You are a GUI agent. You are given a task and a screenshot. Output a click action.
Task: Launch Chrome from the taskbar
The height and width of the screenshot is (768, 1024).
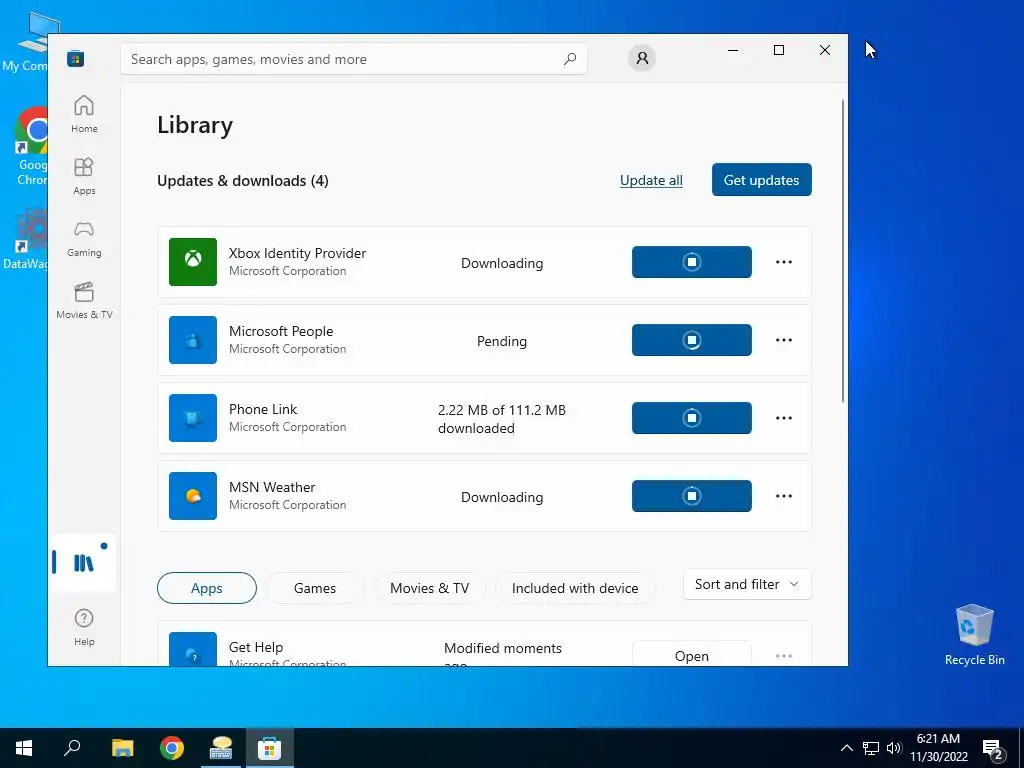(172, 748)
